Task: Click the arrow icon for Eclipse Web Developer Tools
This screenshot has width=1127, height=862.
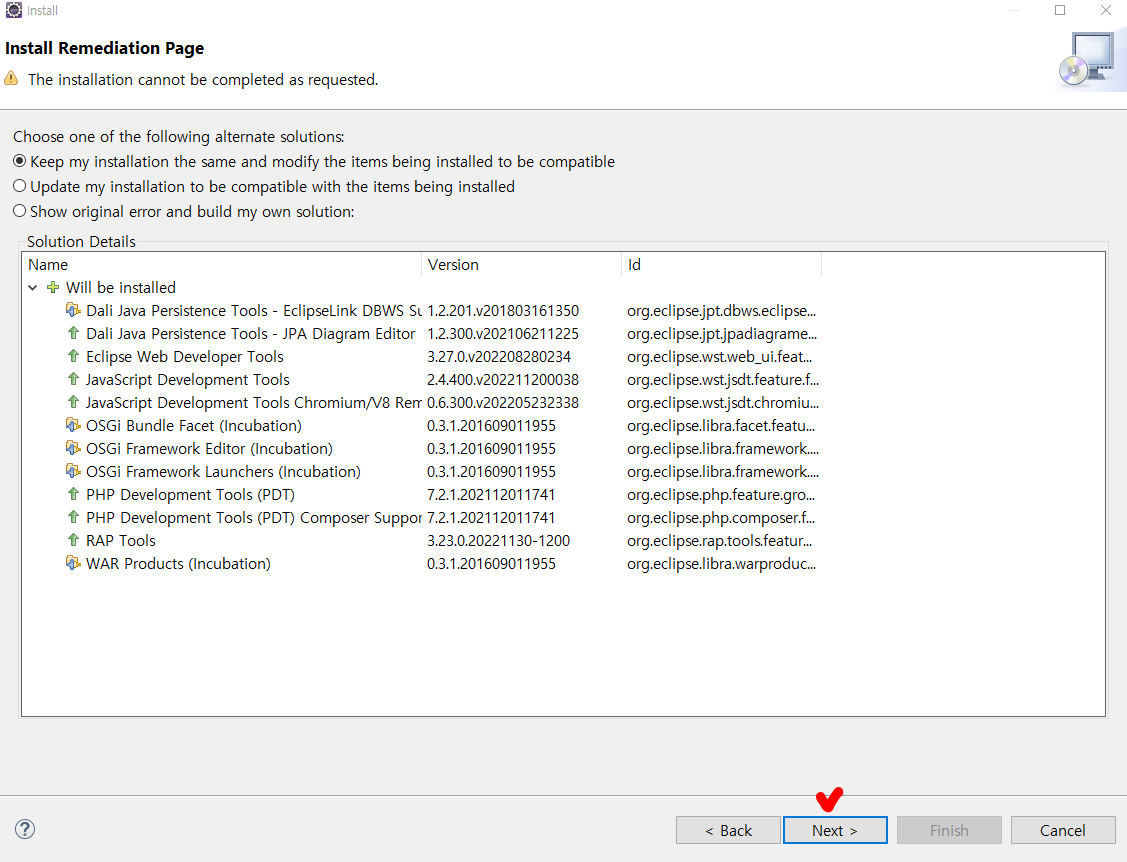Action: 73,356
